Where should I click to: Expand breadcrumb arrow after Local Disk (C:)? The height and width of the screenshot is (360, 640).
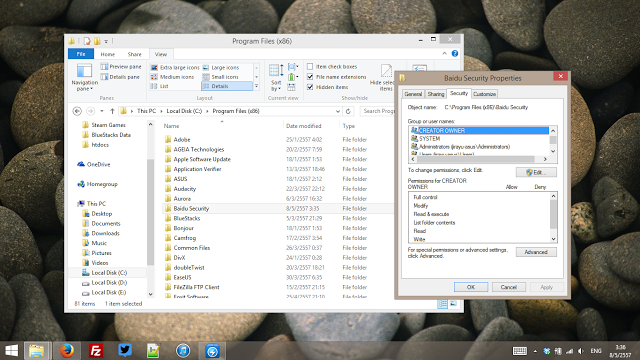[207, 111]
